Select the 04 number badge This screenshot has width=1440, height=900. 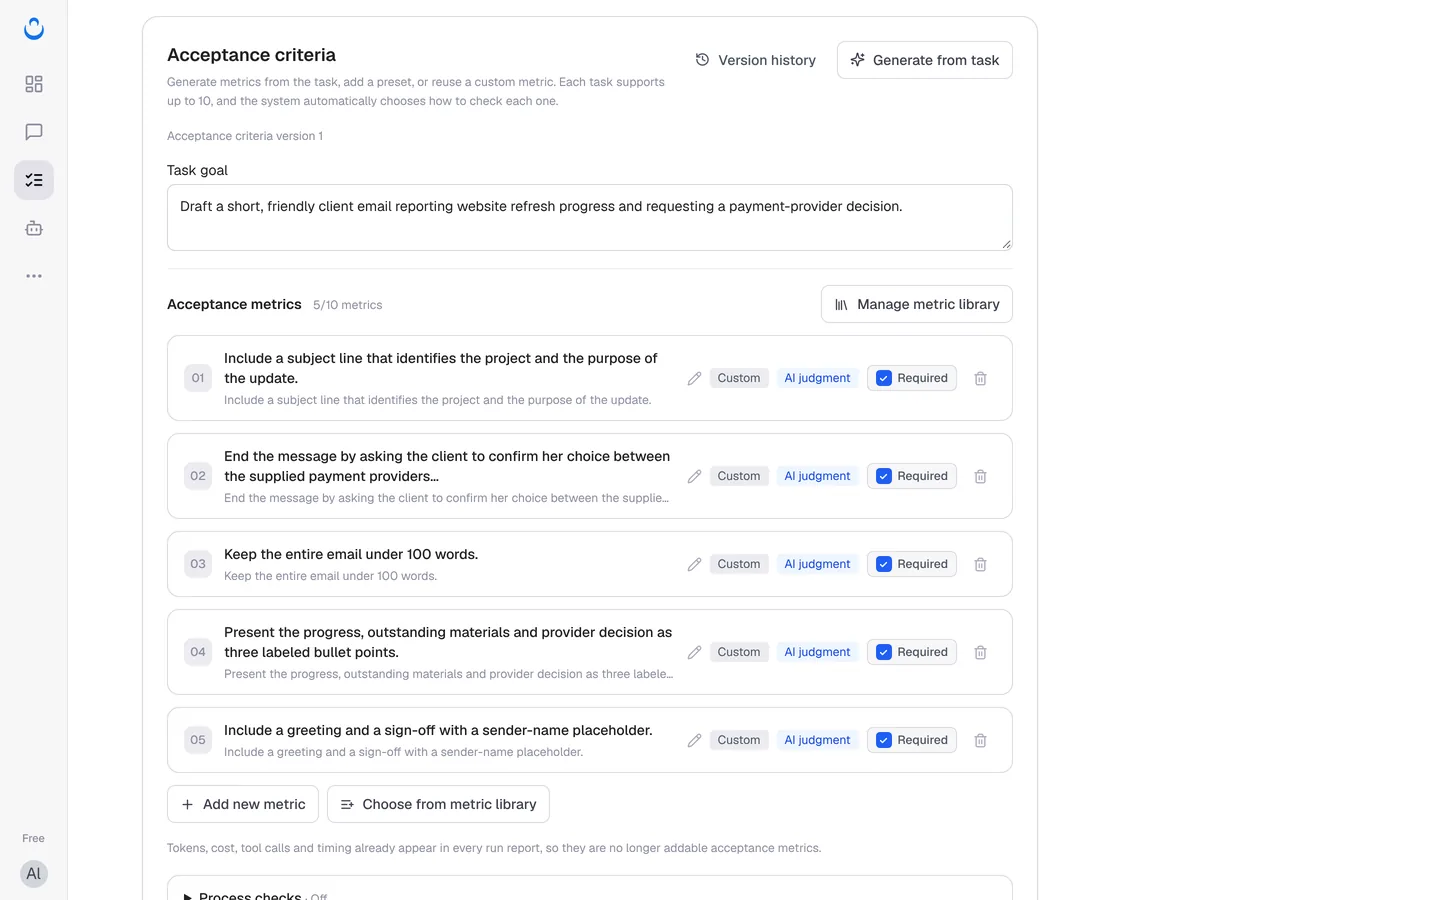[x=198, y=652]
